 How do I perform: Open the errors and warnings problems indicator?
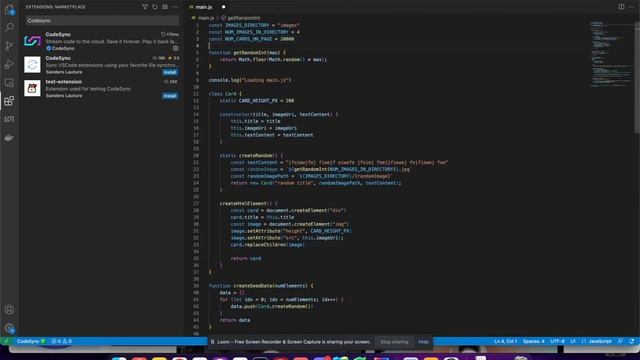61,341
